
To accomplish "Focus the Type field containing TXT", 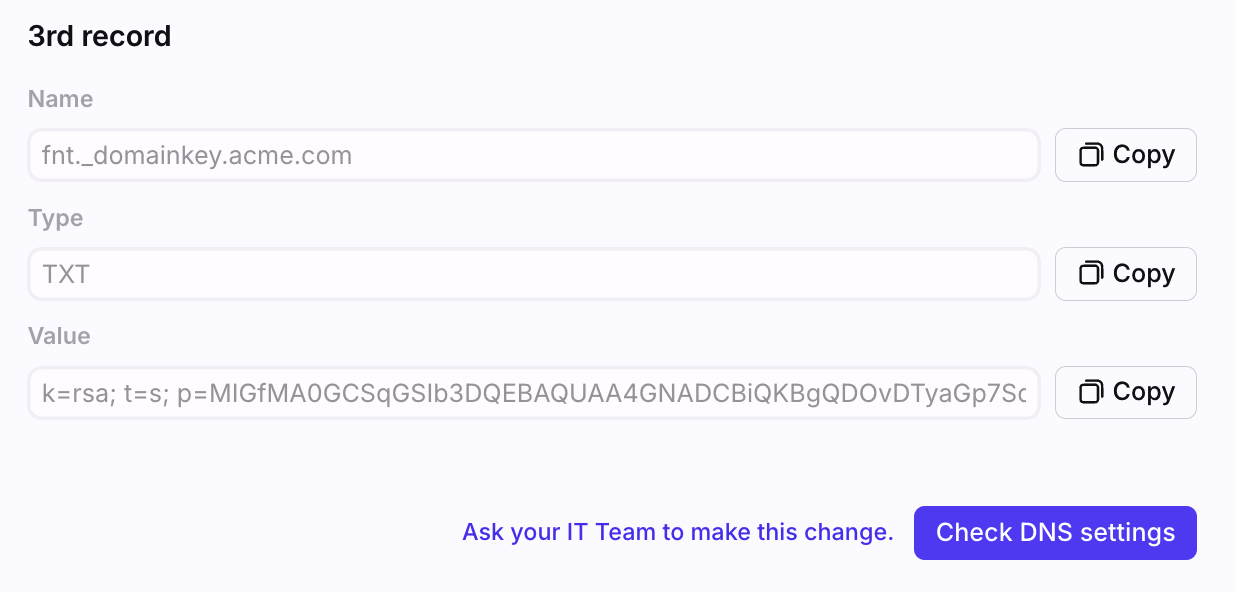I will [534, 274].
